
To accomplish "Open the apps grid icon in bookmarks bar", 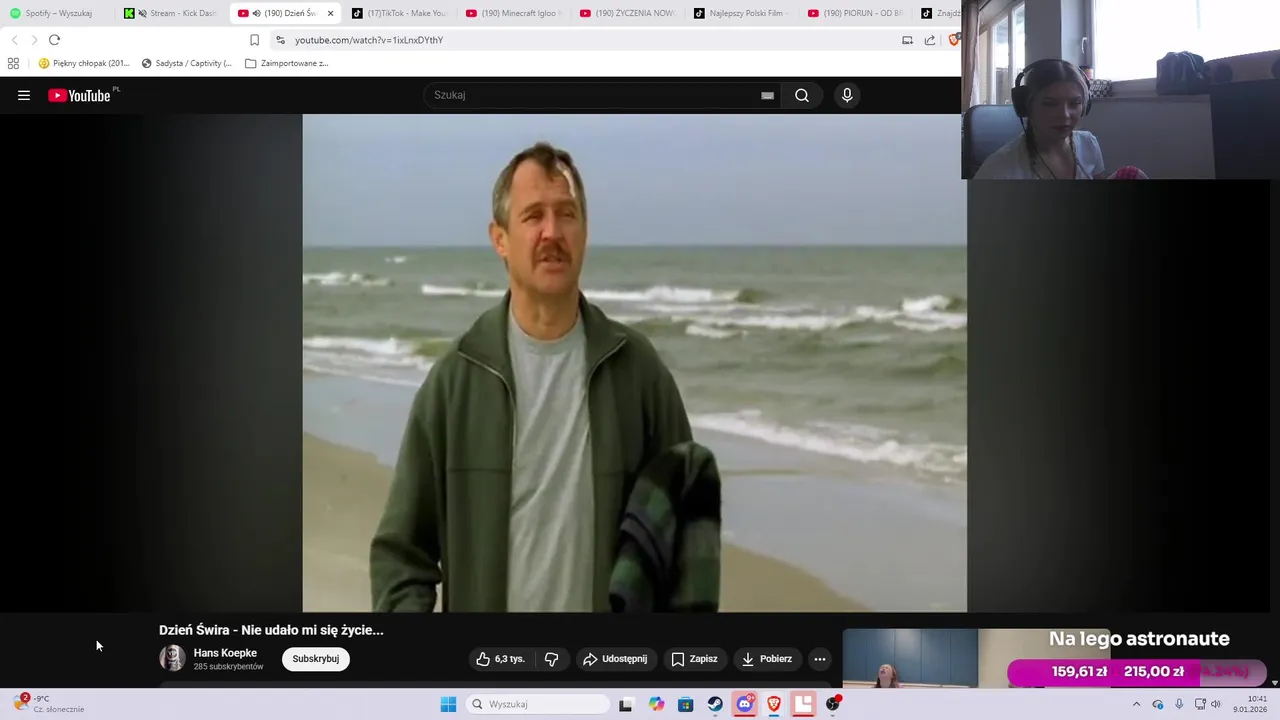I will click(13, 63).
